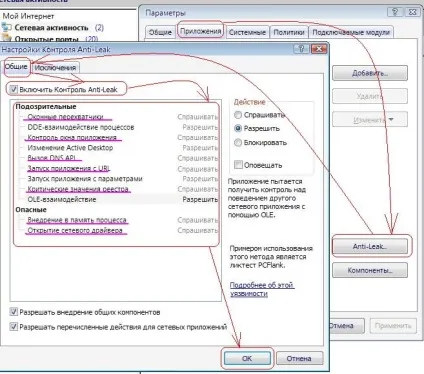This screenshot has height=374, width=424.
Task: Select the Изменение Active Desktop row
Action: (117, 148)
